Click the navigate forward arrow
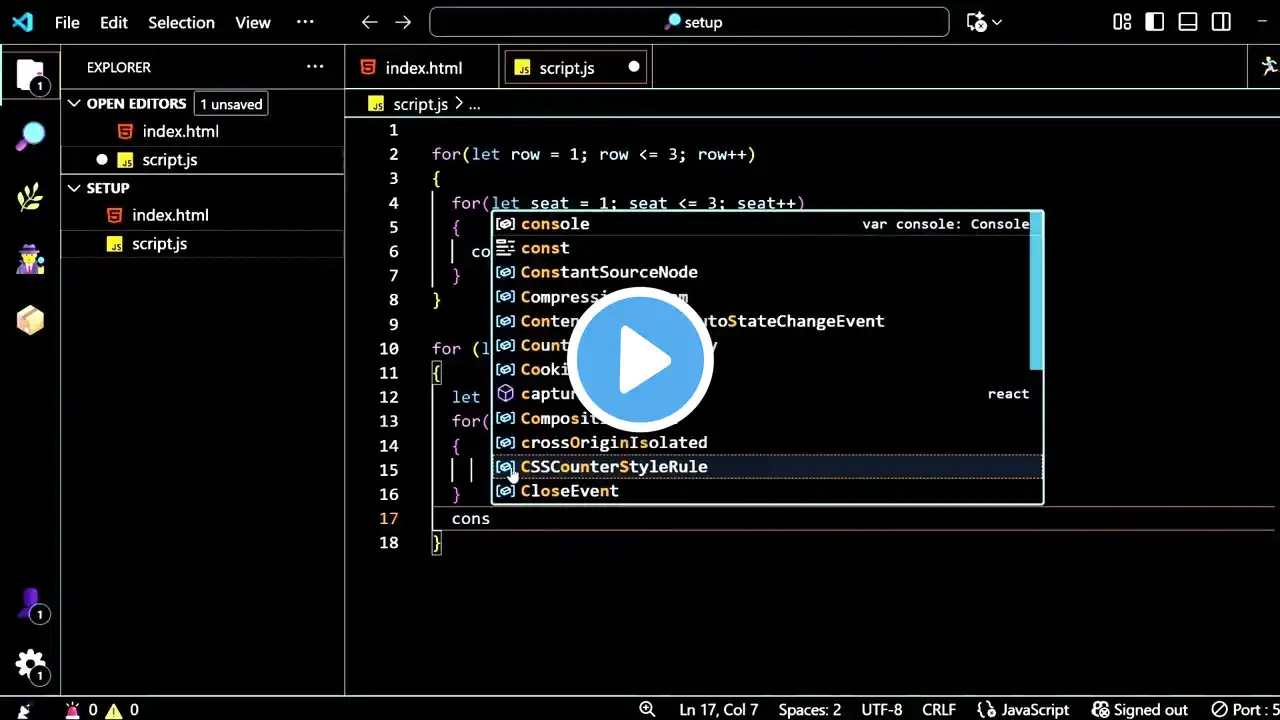Image resolution: width=1280 pixels, height=720 pixels. [x=402, y=22]
